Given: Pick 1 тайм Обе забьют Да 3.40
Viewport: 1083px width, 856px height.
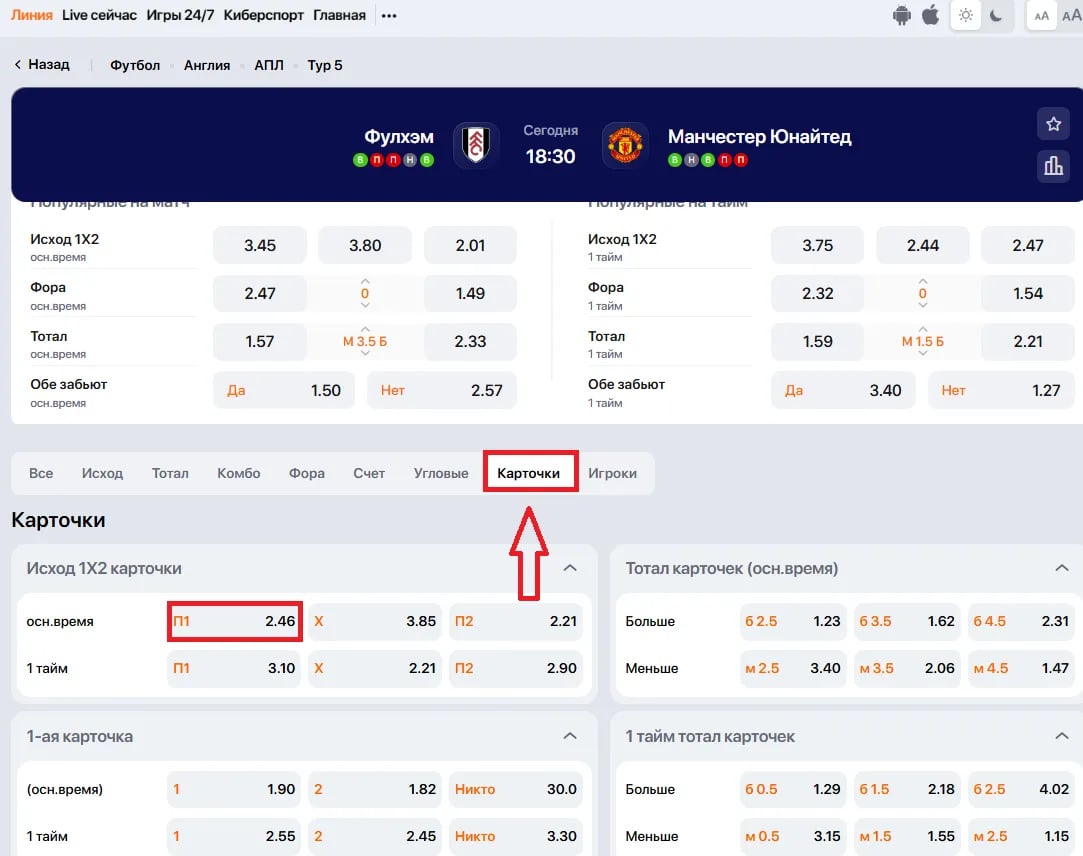Looking at the screenshot, I should point(843,390).
